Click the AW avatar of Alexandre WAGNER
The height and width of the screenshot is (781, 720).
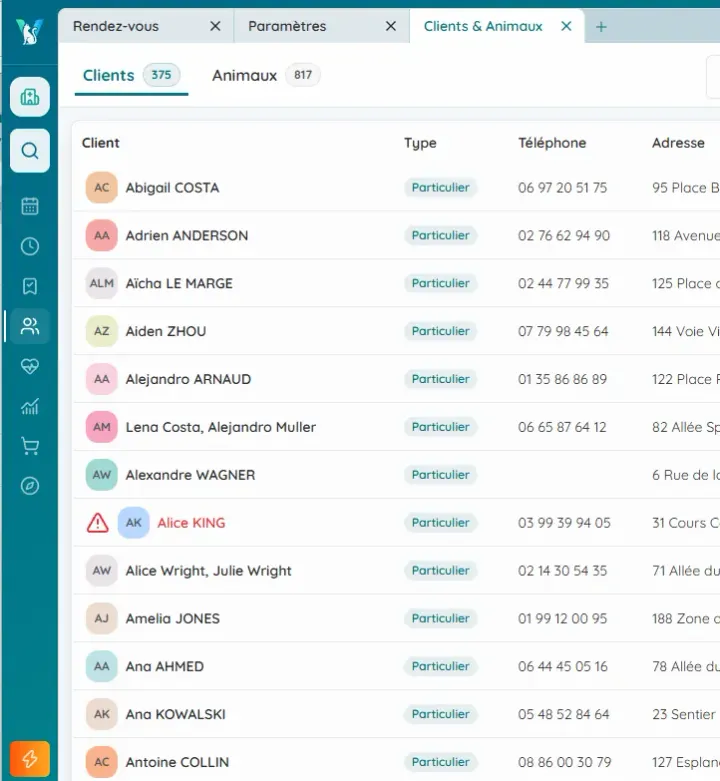(x=102, y=475)
